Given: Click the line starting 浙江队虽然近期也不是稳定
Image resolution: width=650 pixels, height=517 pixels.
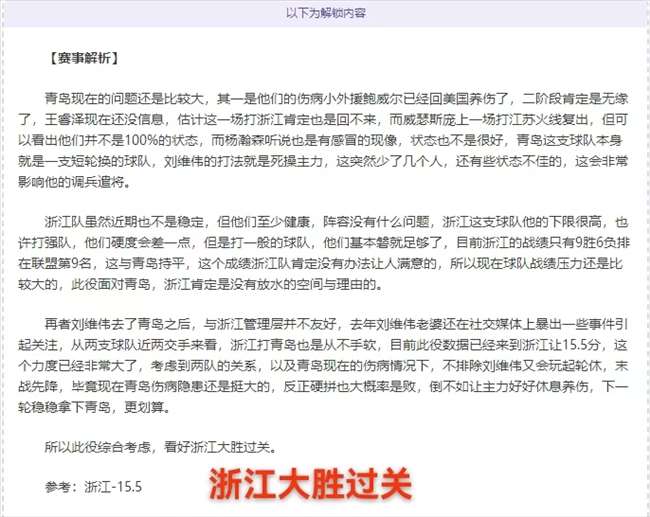Looking at the screenshot, I should point(337,222).
